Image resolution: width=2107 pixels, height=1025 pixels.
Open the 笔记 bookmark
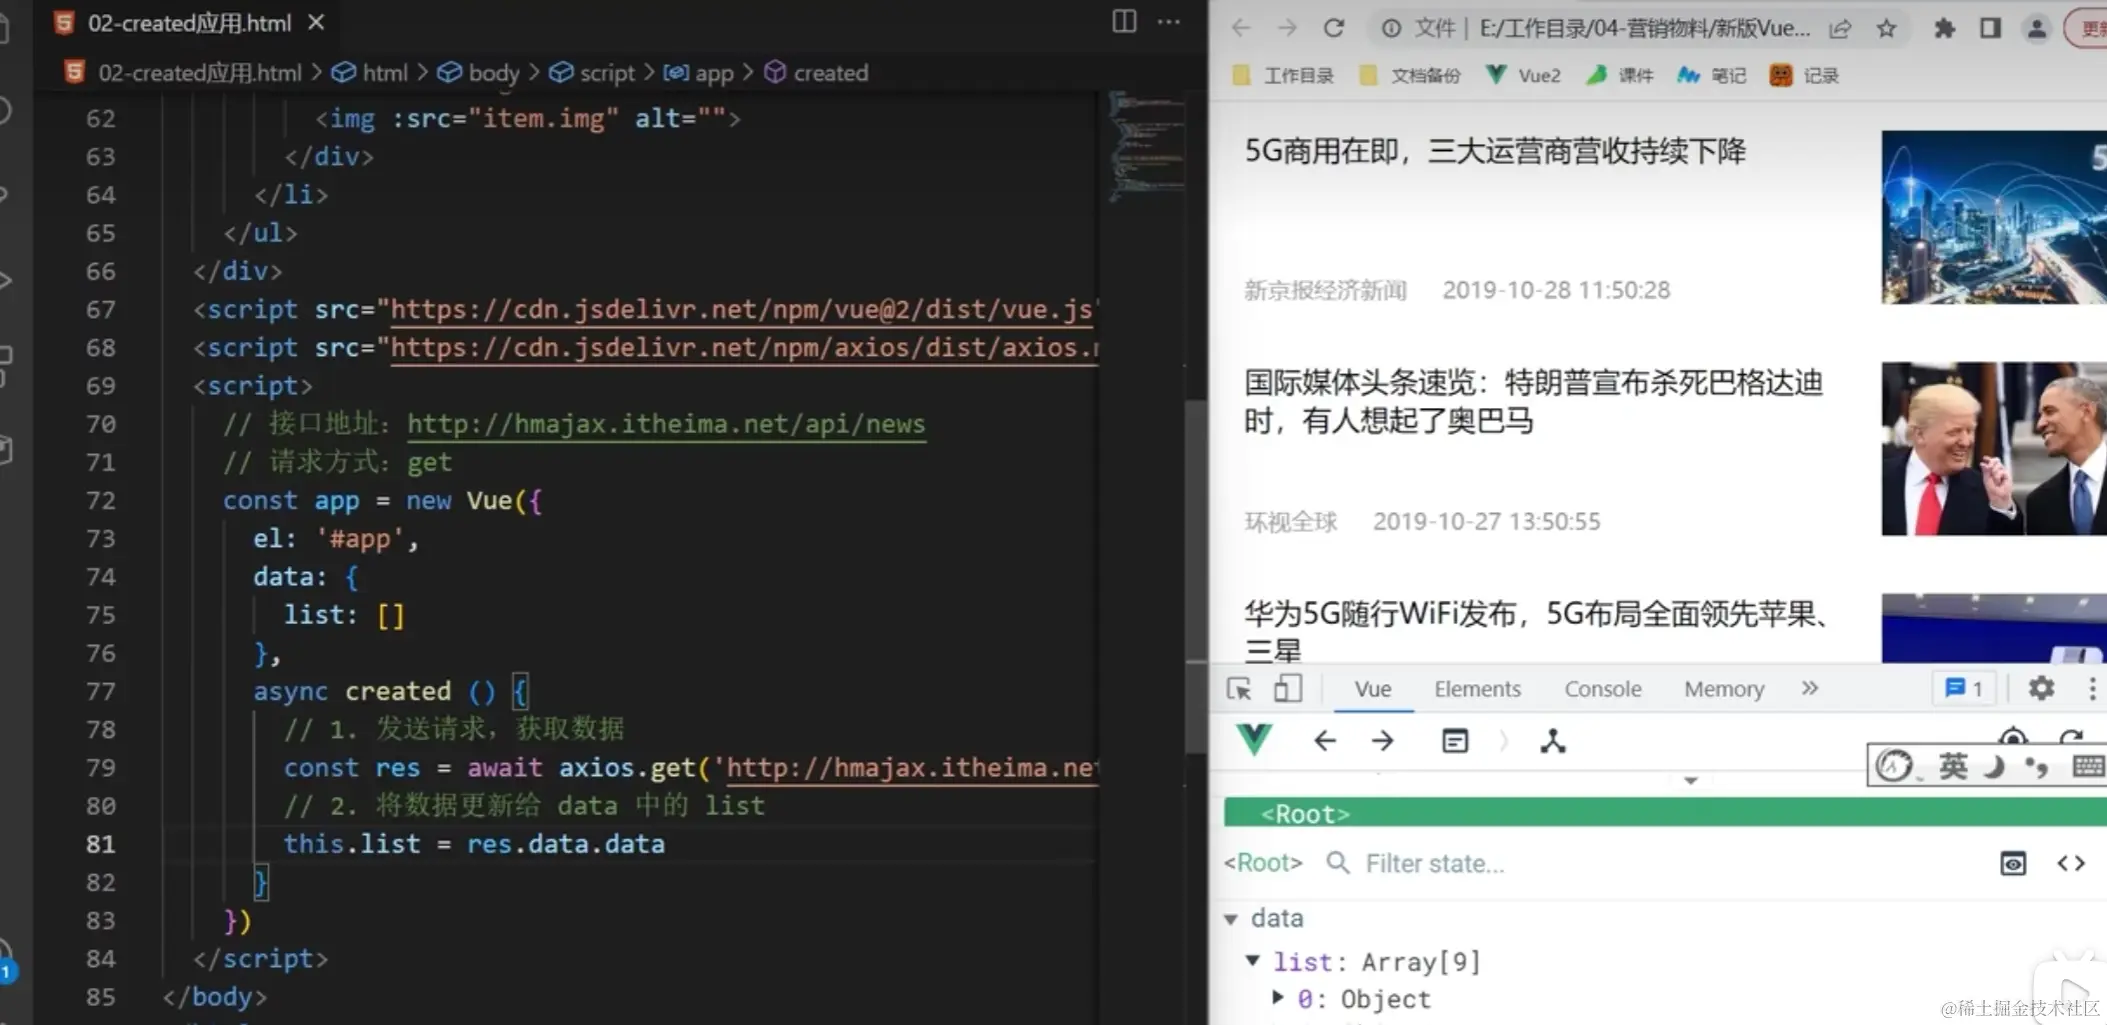tap(1711, 75)
